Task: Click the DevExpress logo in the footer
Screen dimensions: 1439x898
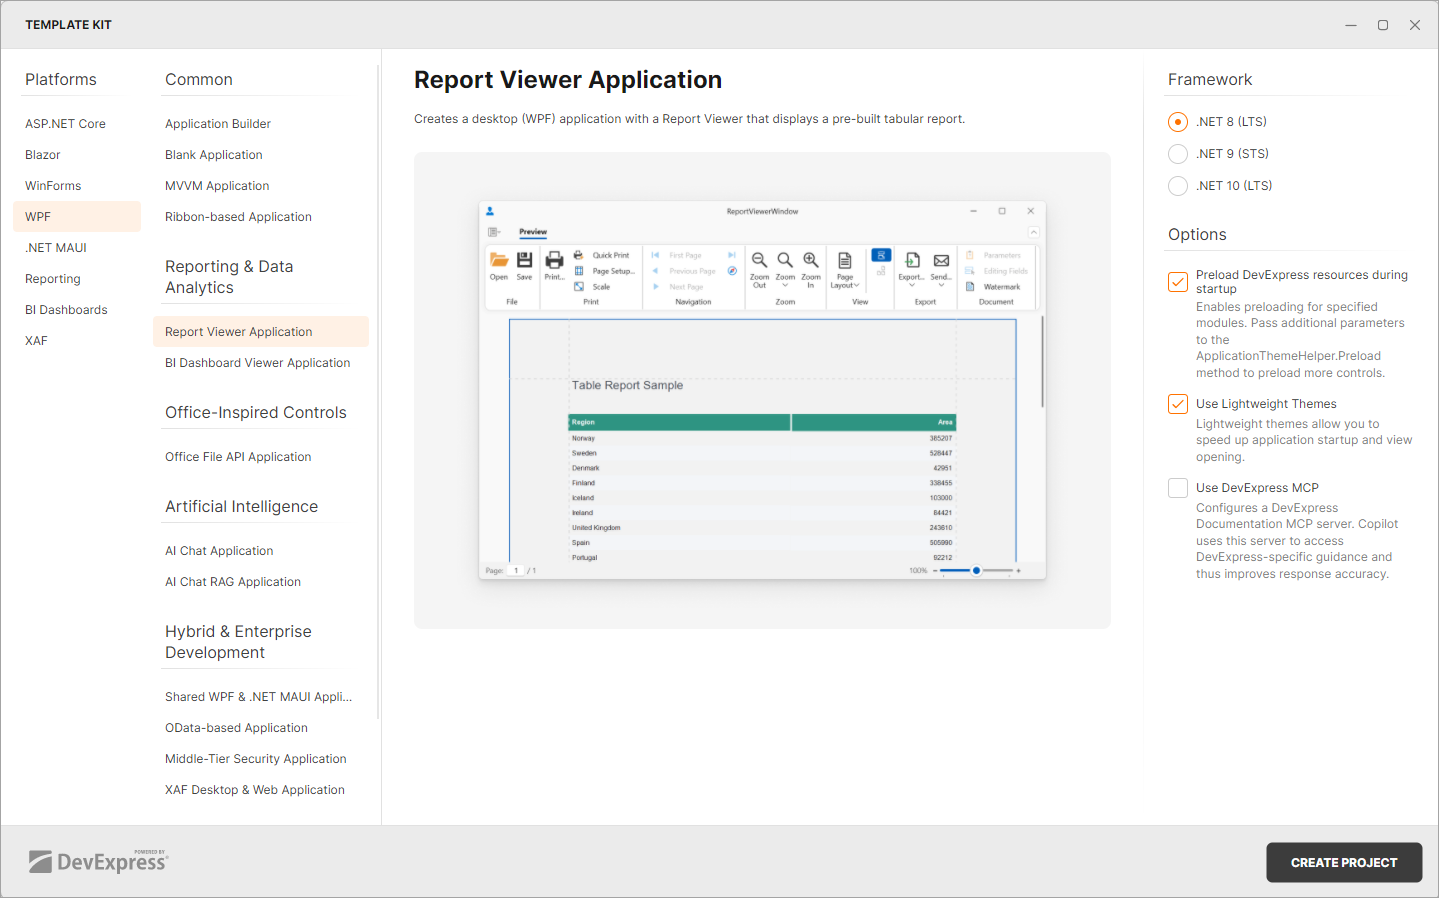Action: 97,861
